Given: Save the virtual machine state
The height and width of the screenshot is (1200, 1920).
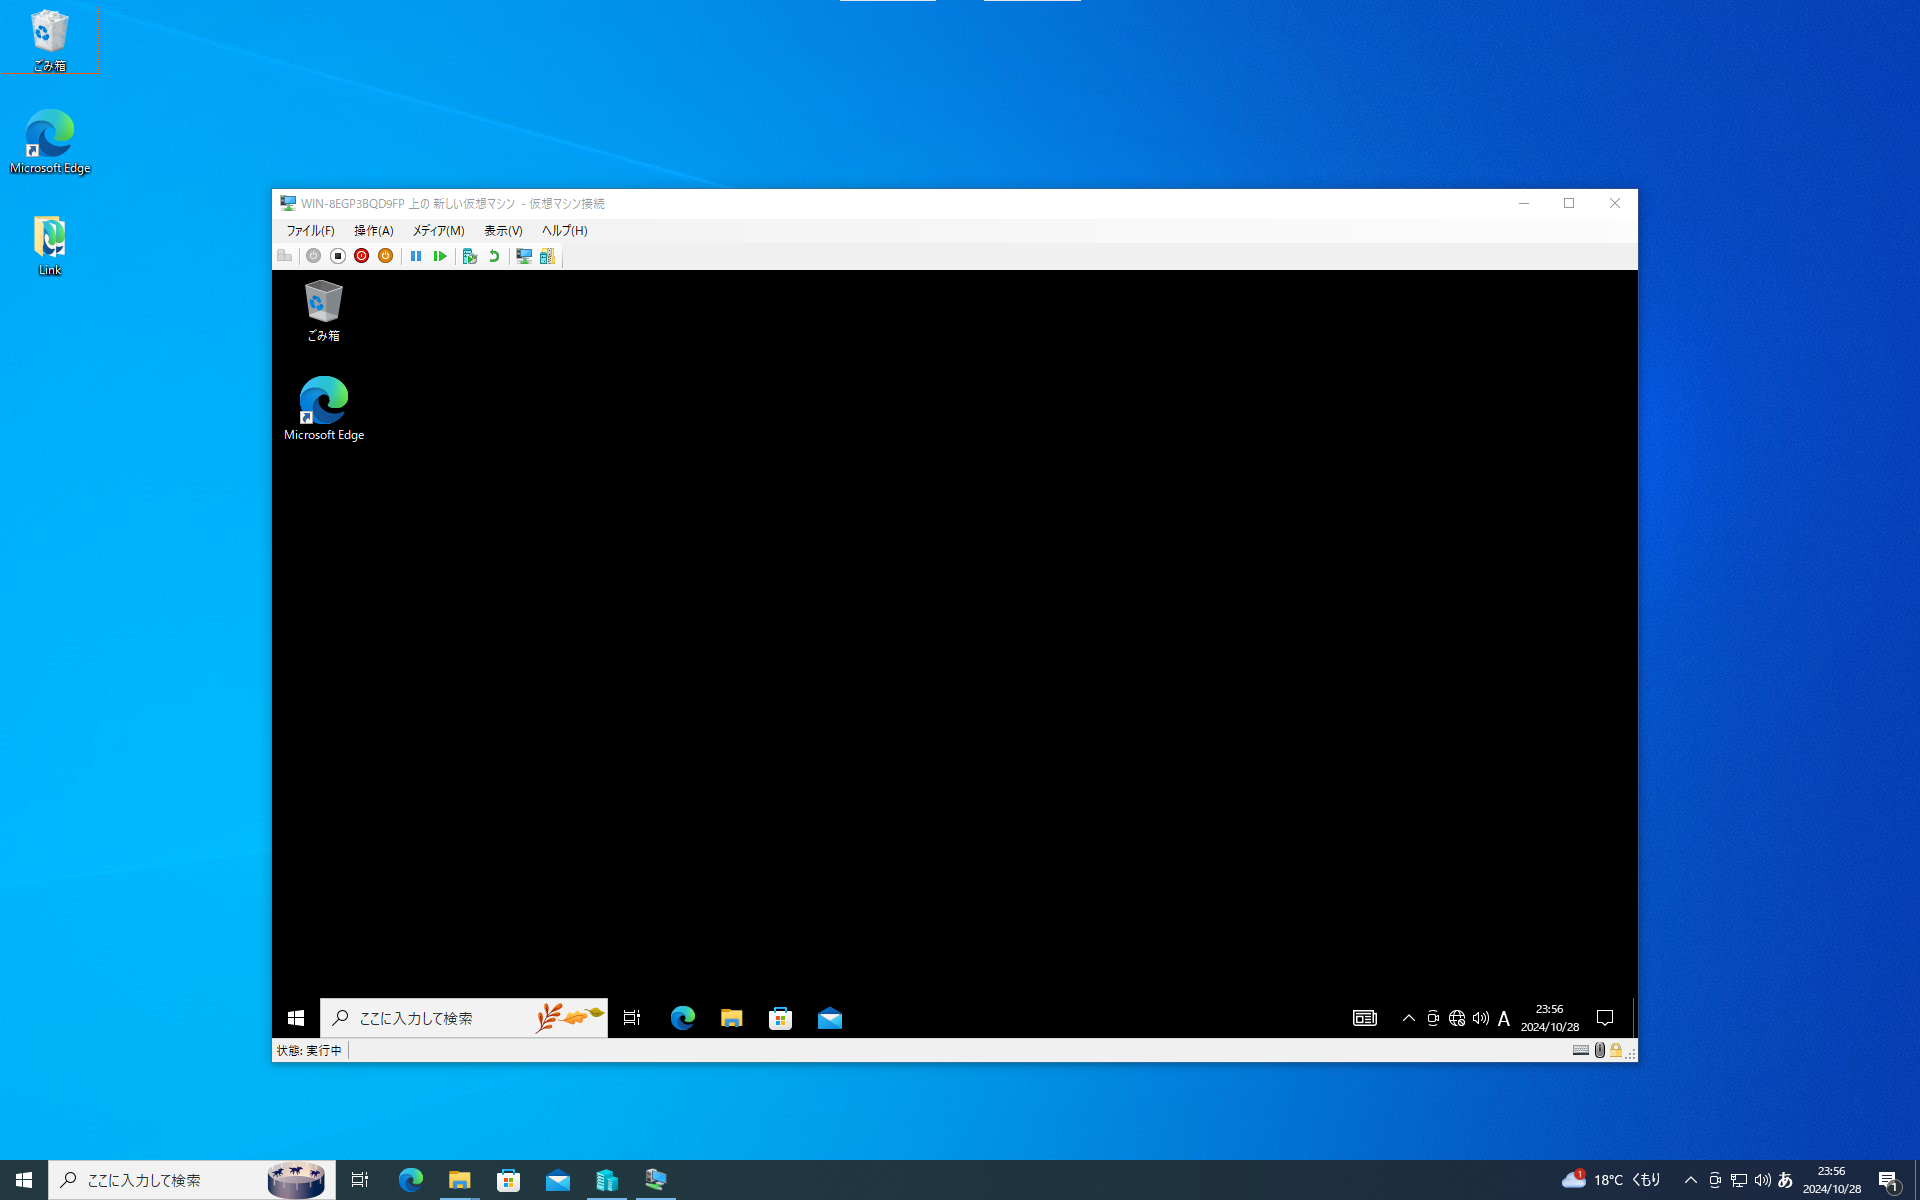Looking at the screenshot, I should click(385, 256).
